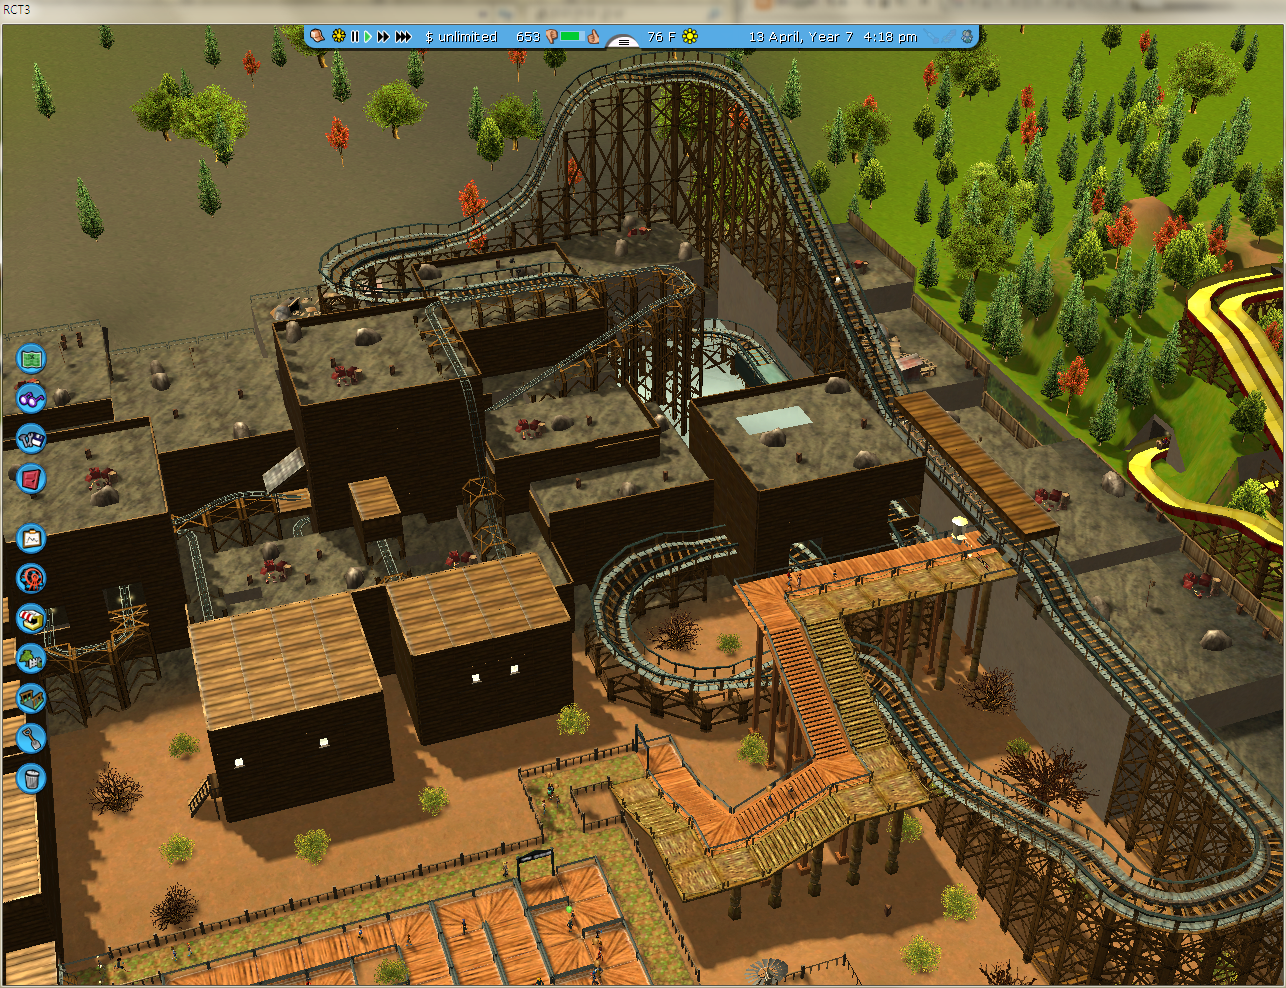
Task: Select the trash can delete tool
Action: point(31,778)
